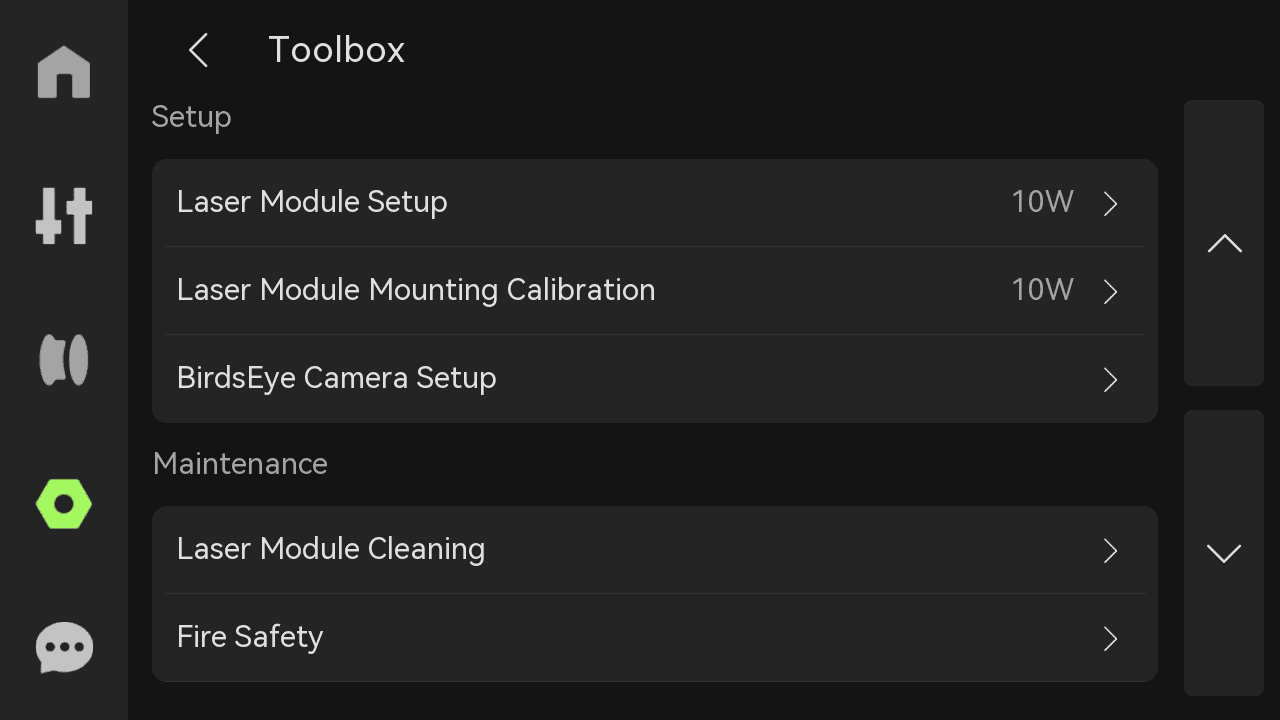Image resolution: width=1280 pixels, height=720 pixels.
Task: Expand Laser Module Mounting Calibration chevron
Action: coord(1110,292)
